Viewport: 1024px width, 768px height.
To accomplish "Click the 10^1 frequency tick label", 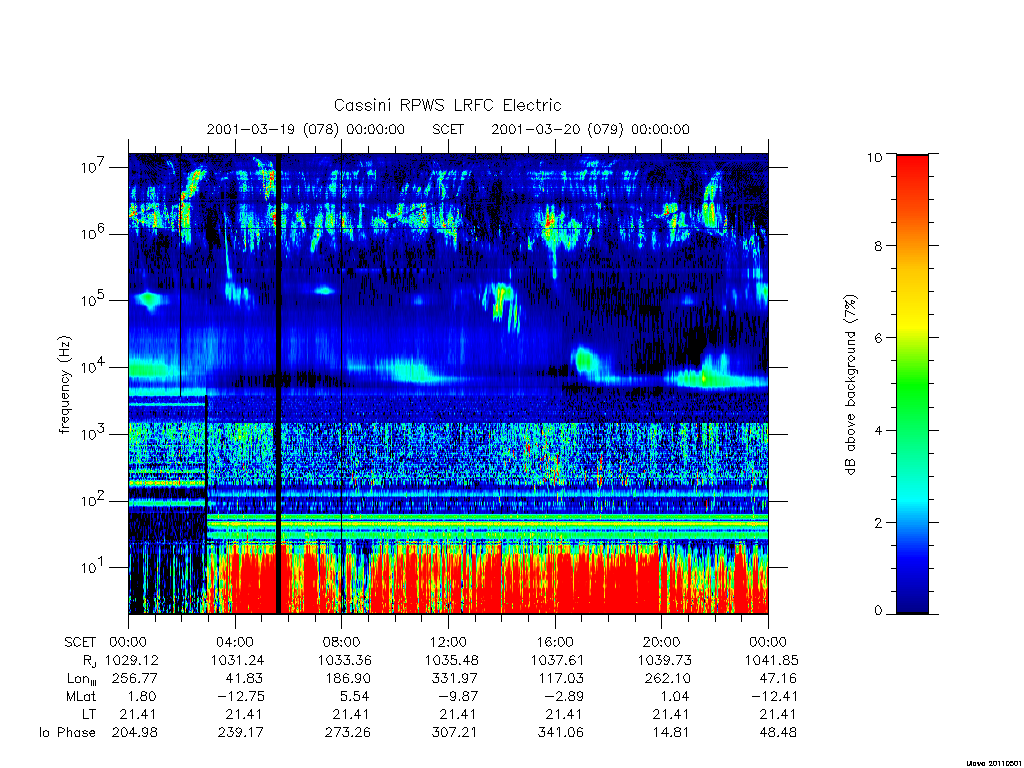I will click(95, 568).
